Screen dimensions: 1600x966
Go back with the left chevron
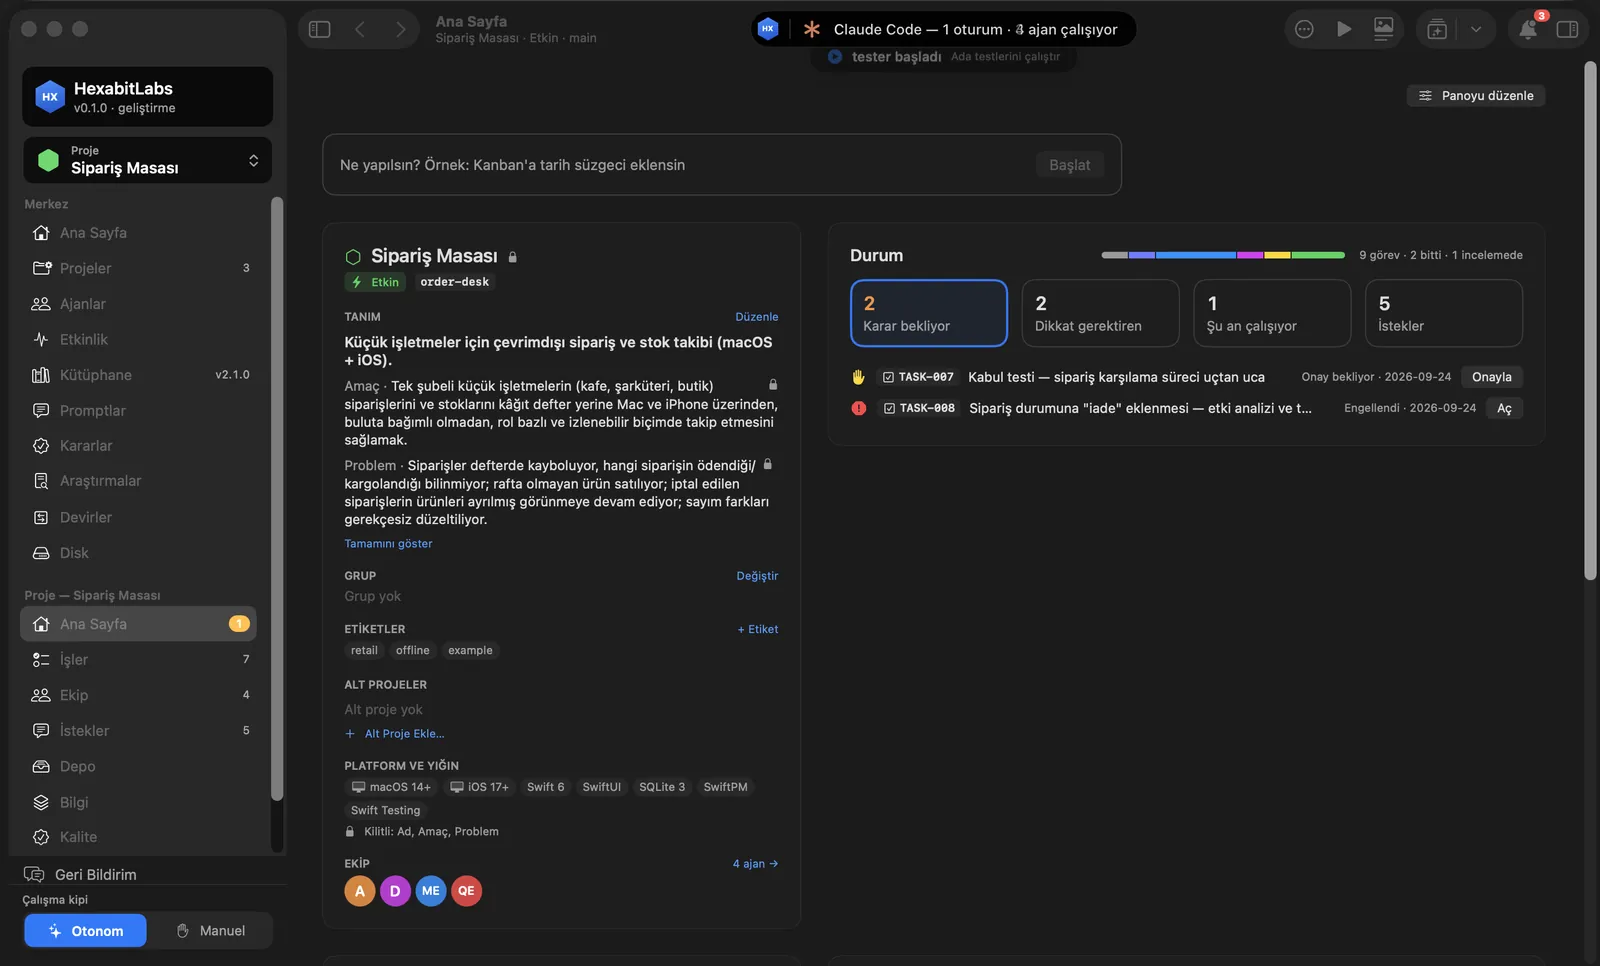[x=360, y=30]
